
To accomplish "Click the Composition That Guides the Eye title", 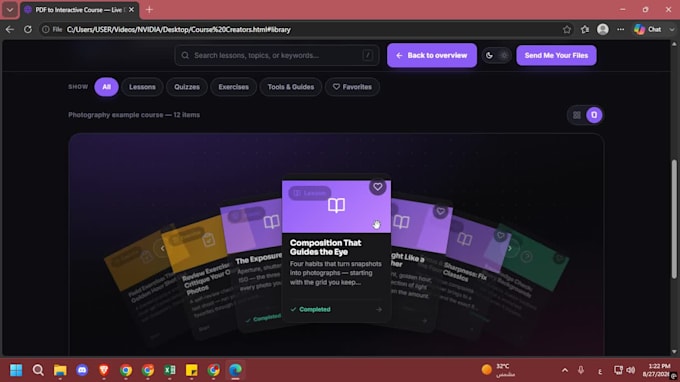I will pos(326,247).
